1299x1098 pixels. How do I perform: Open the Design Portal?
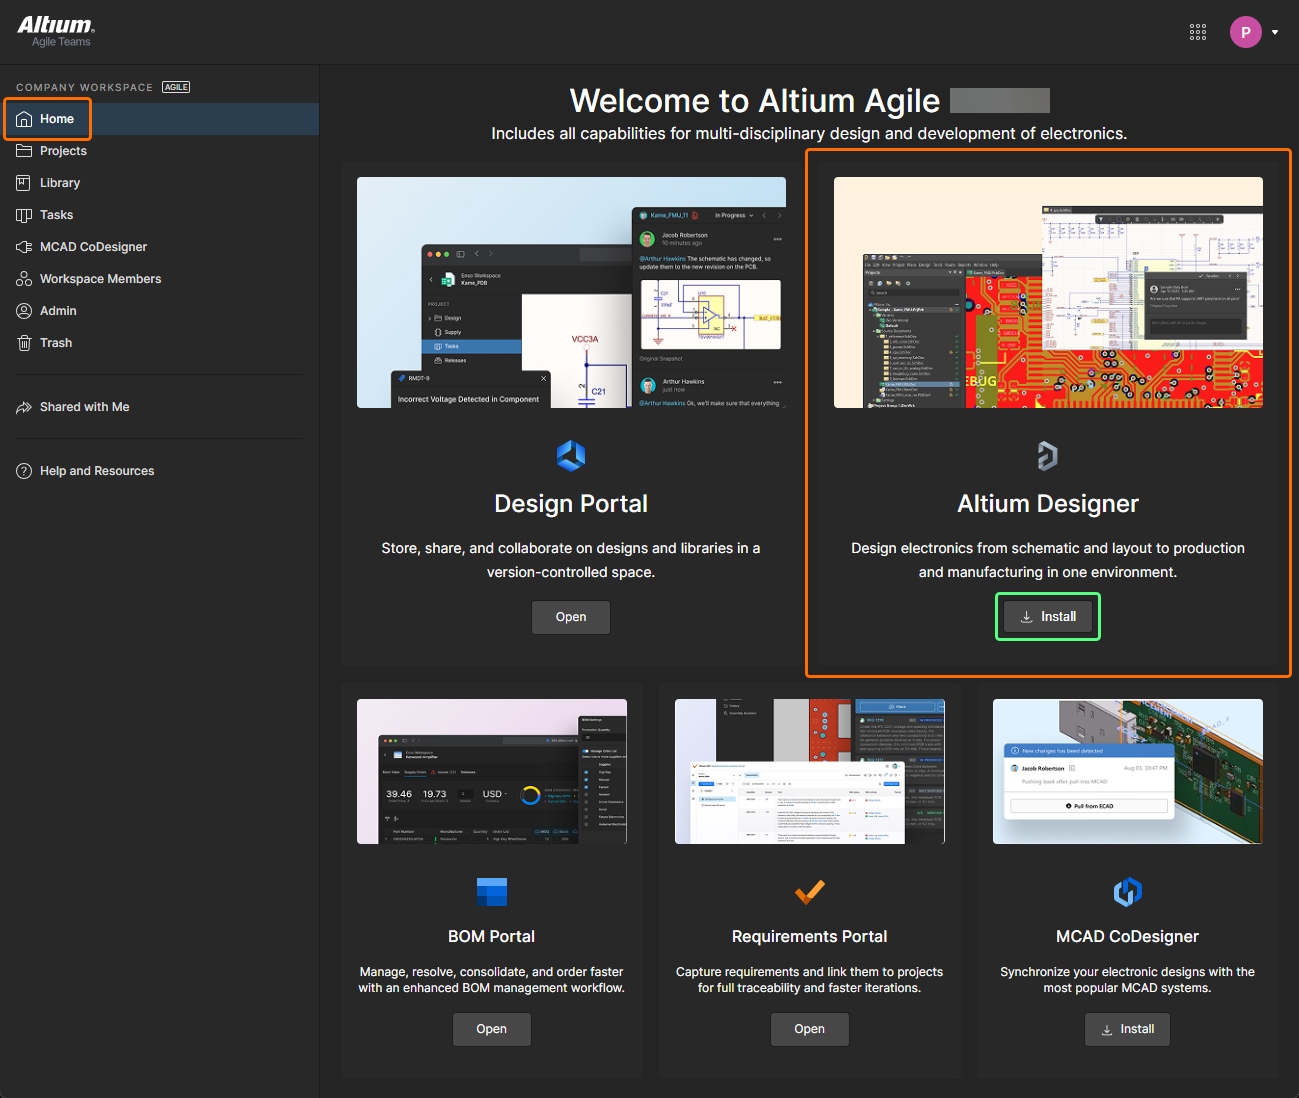click(x=571, y=617)
